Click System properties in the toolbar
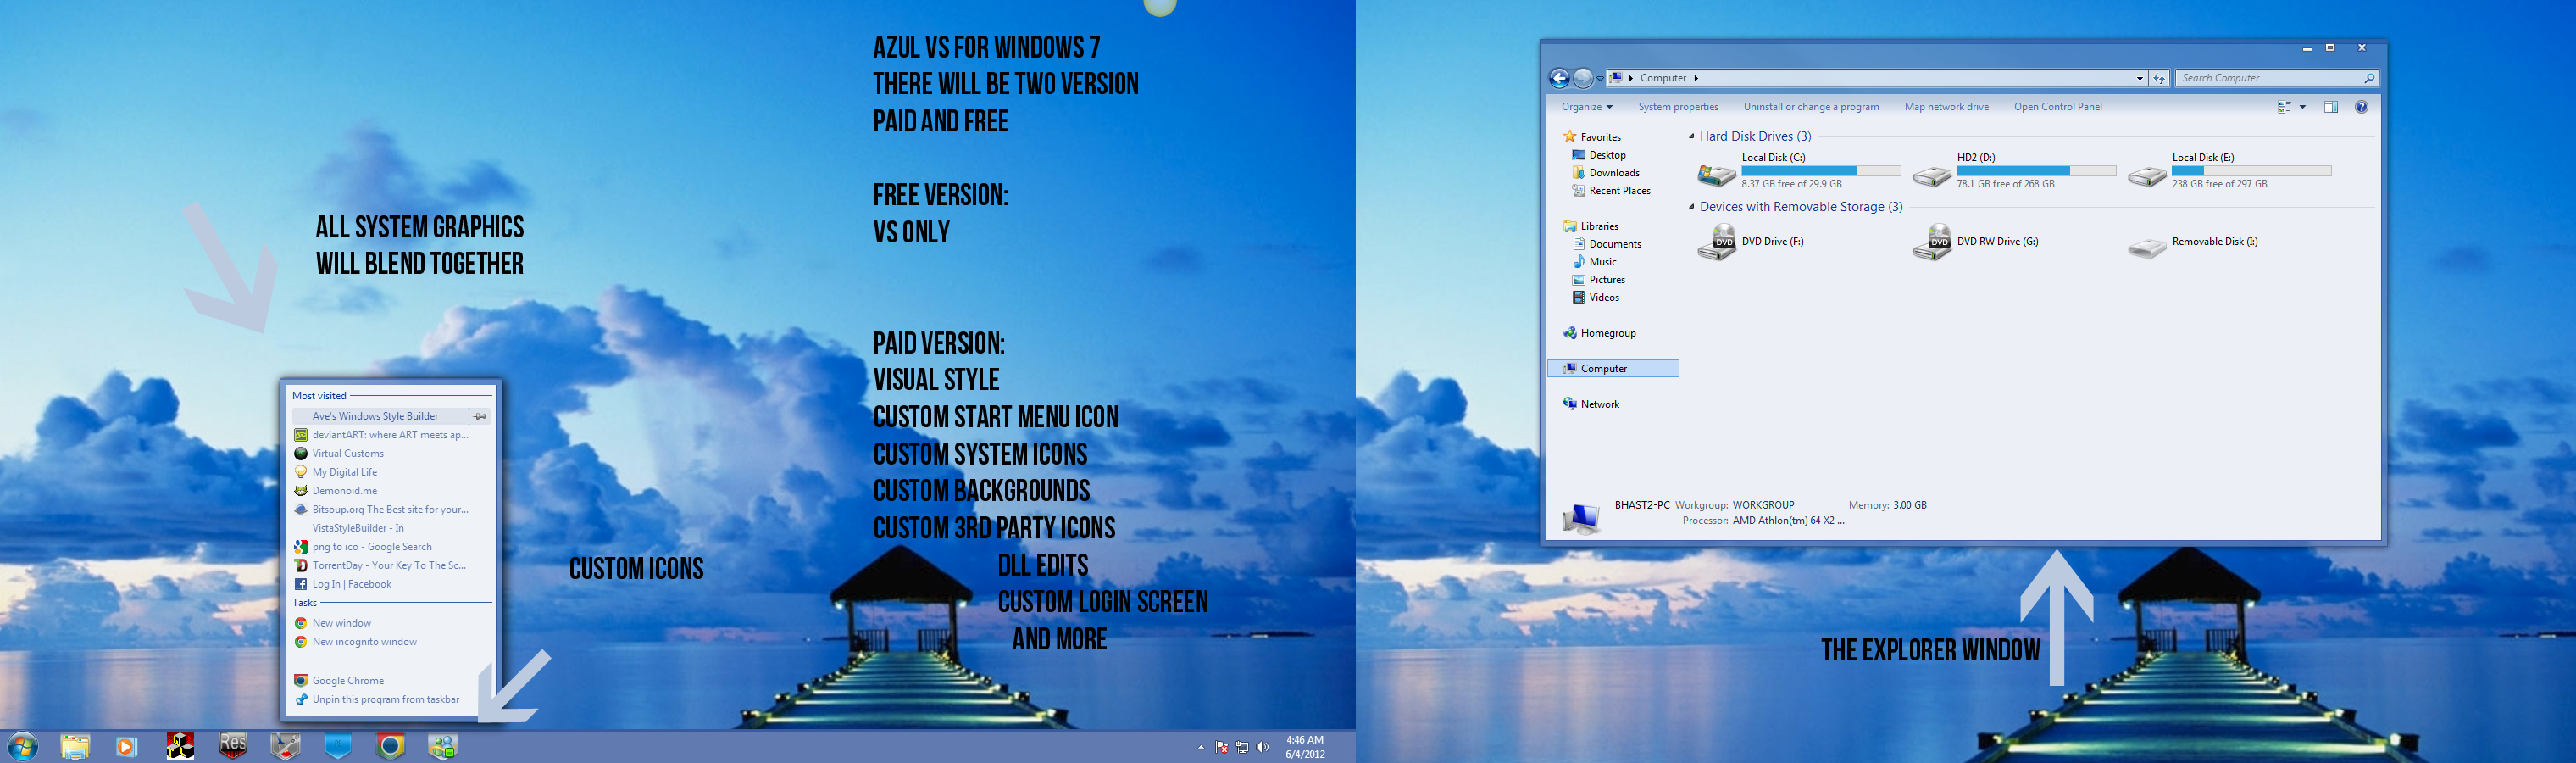Viewport: 2576px width, 763px height. [x=1678, y=107]
